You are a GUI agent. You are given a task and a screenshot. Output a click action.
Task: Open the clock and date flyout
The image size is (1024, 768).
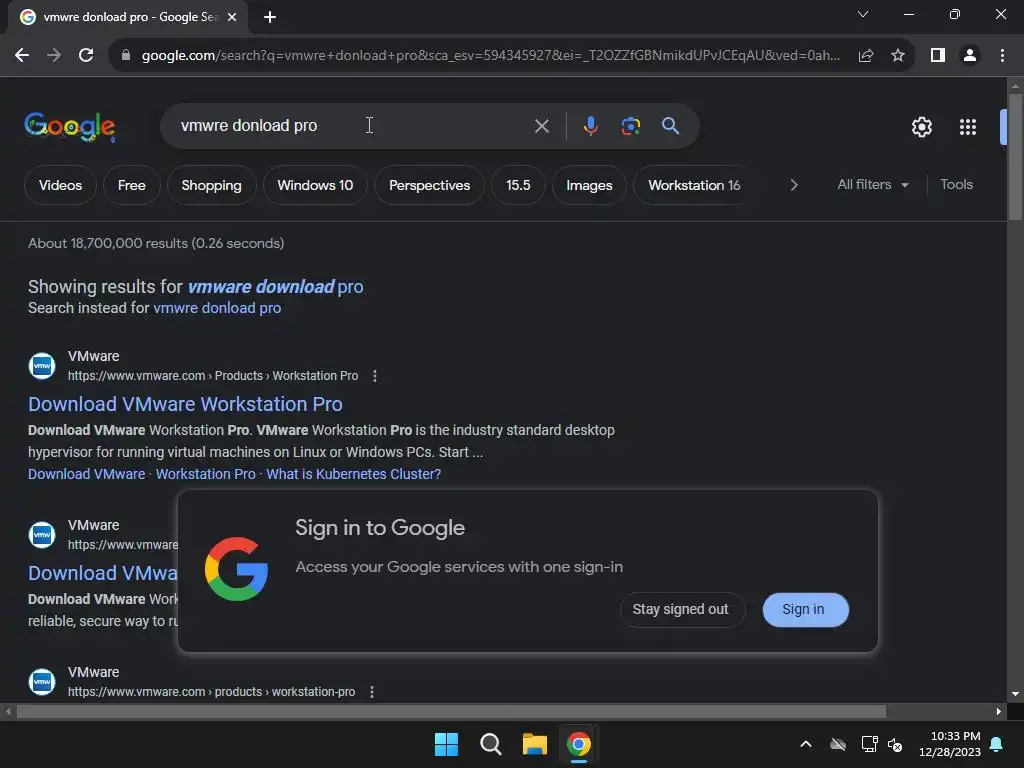[x=950, y=744]
